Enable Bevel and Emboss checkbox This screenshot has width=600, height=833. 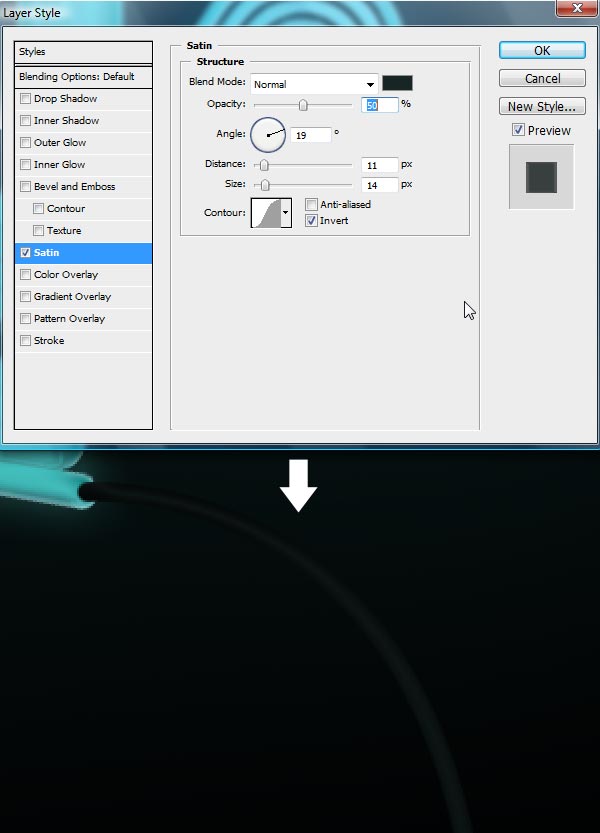coord(25,186)
